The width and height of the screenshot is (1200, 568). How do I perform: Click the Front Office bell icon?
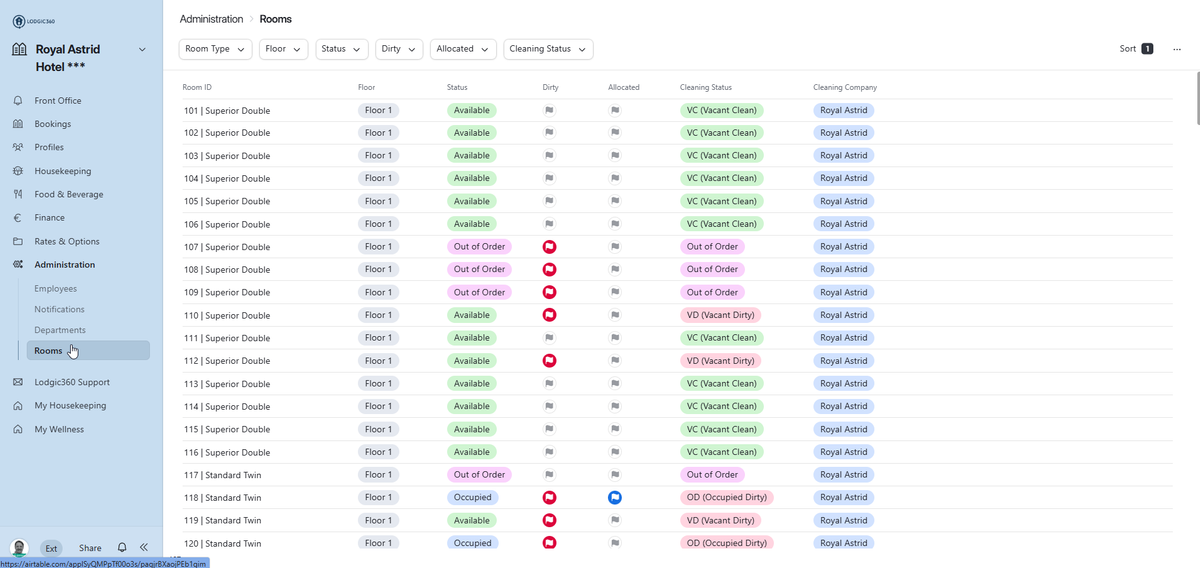click(x=18, y=101)
